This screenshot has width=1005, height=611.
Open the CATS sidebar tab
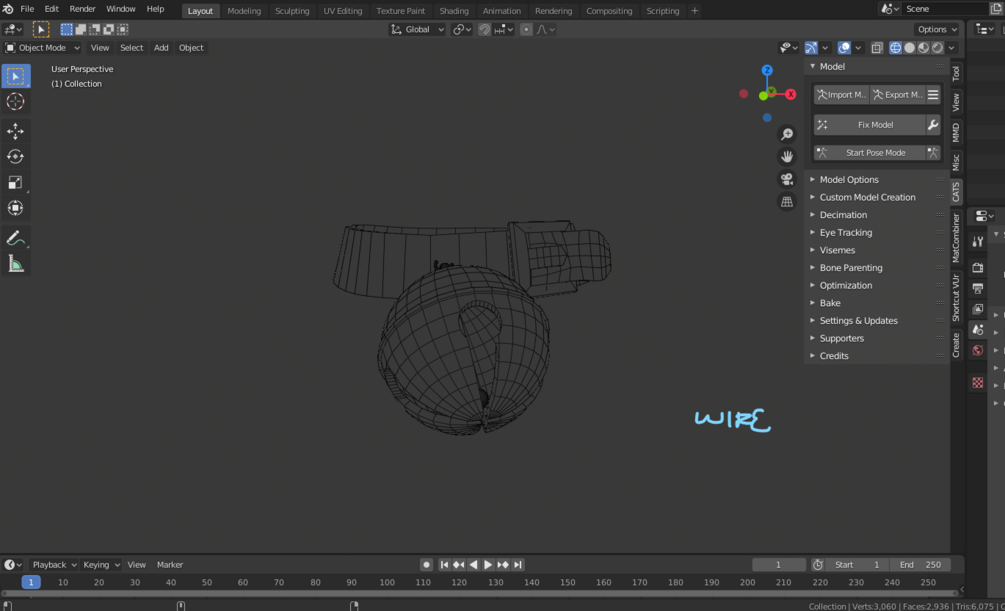[956, 191]
